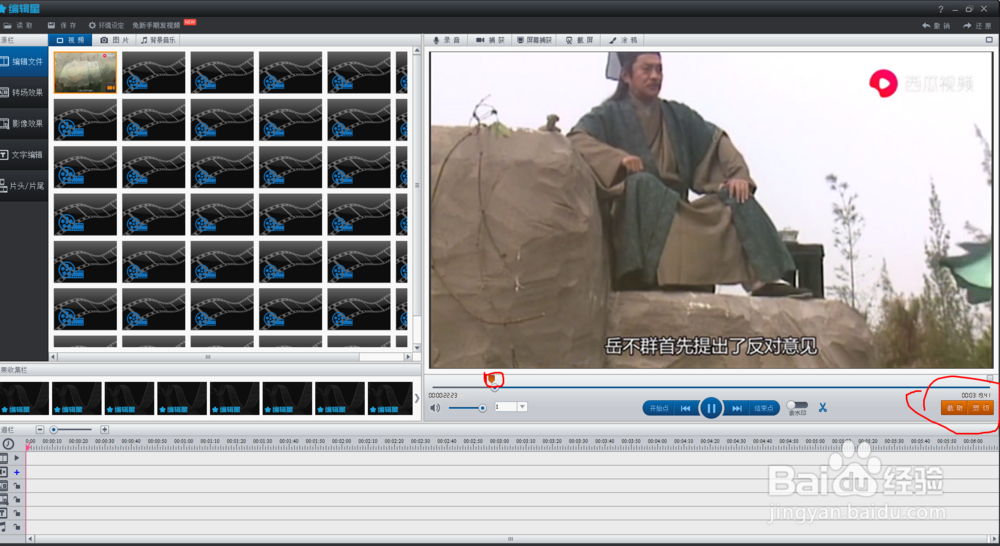
Task: Click the orange 截取 button
Action: (x=954, y=408)
